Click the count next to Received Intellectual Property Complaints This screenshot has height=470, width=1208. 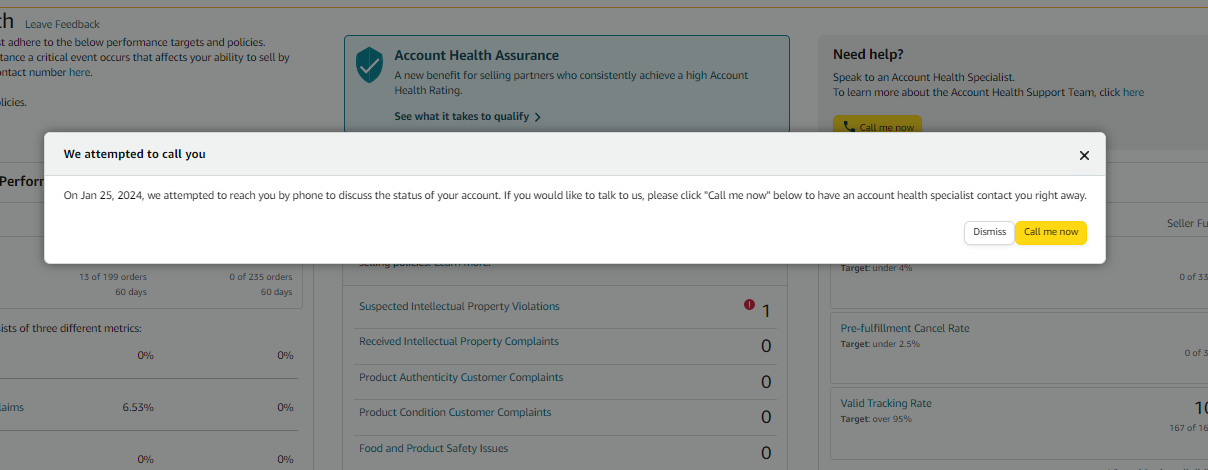[766, 346]
